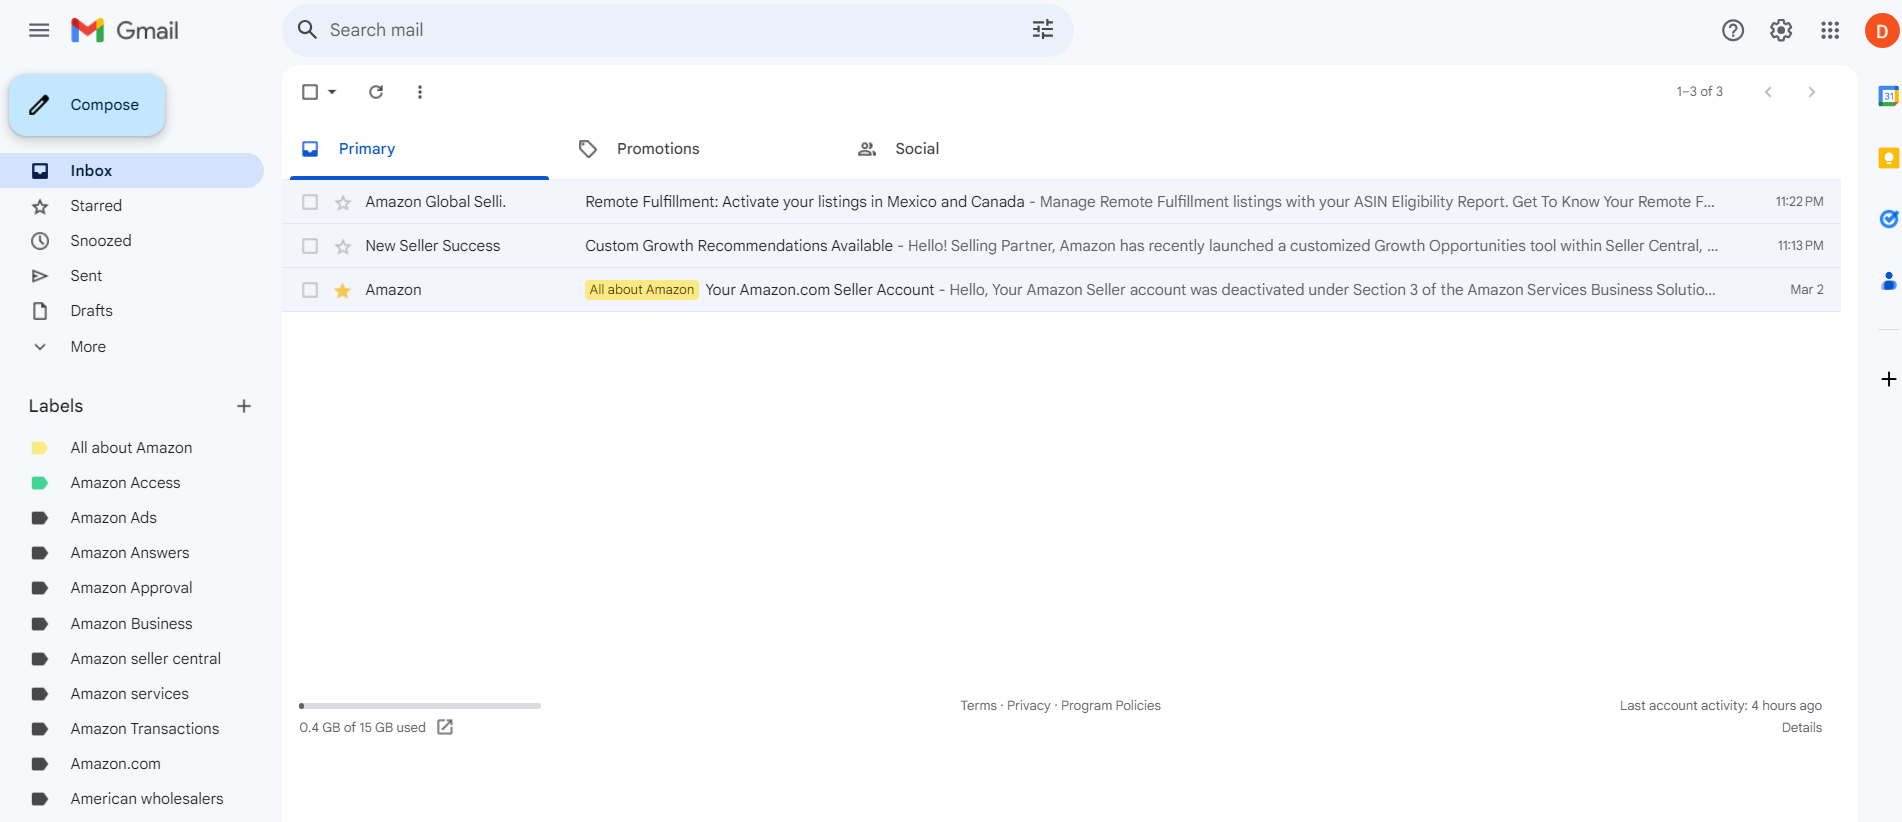Open the Privacy link

coord(1028,705)
